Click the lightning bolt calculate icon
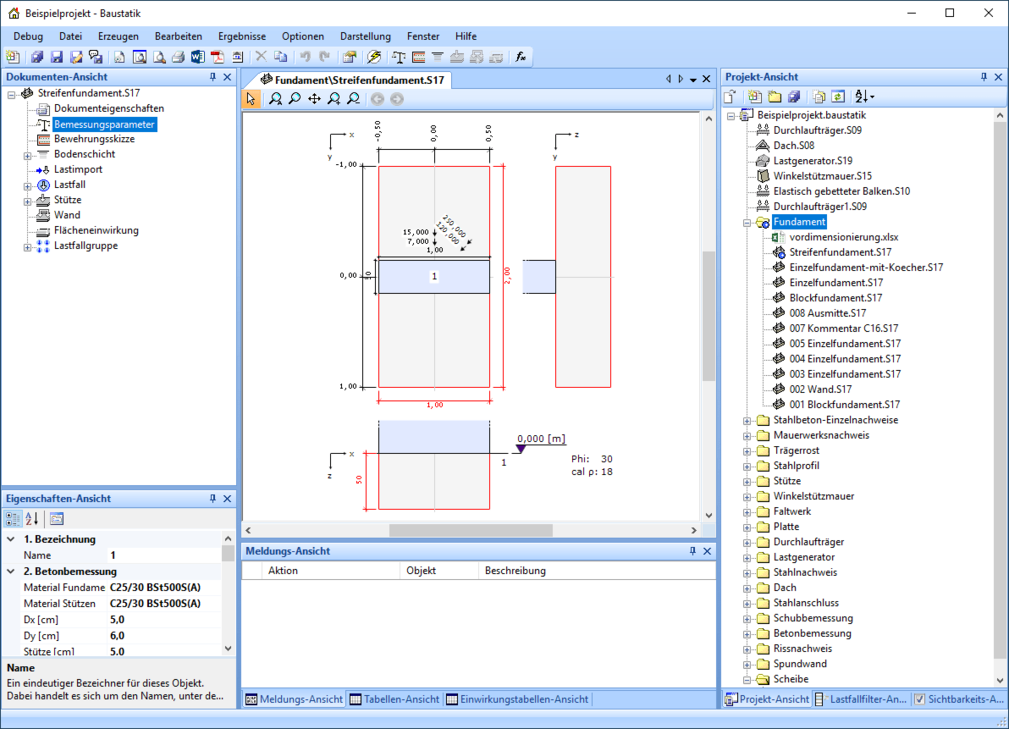Viewport: 1009px width, 729px height. [374, 57]
